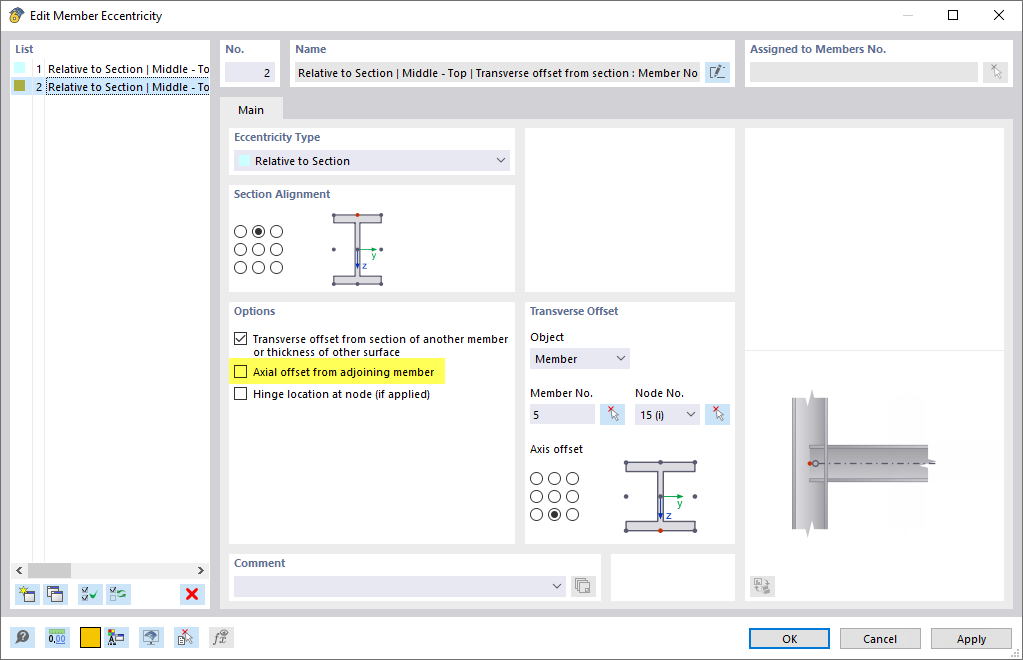Click the yellow color swatch in bottom toolbar
The image size is (1023, 660).
(90, 637)
